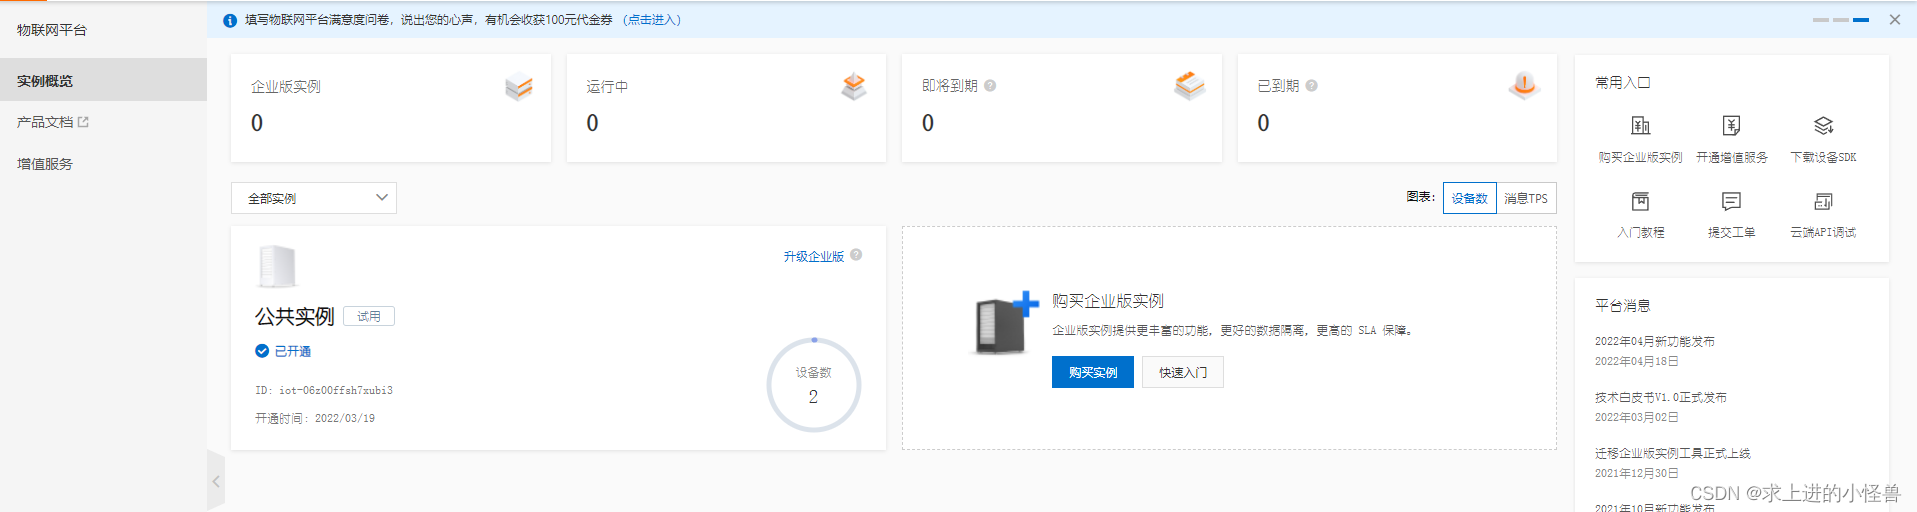The image size is (1917, 512).
Task: Click the 点击进入 survey link
Action: pos(652,20)
